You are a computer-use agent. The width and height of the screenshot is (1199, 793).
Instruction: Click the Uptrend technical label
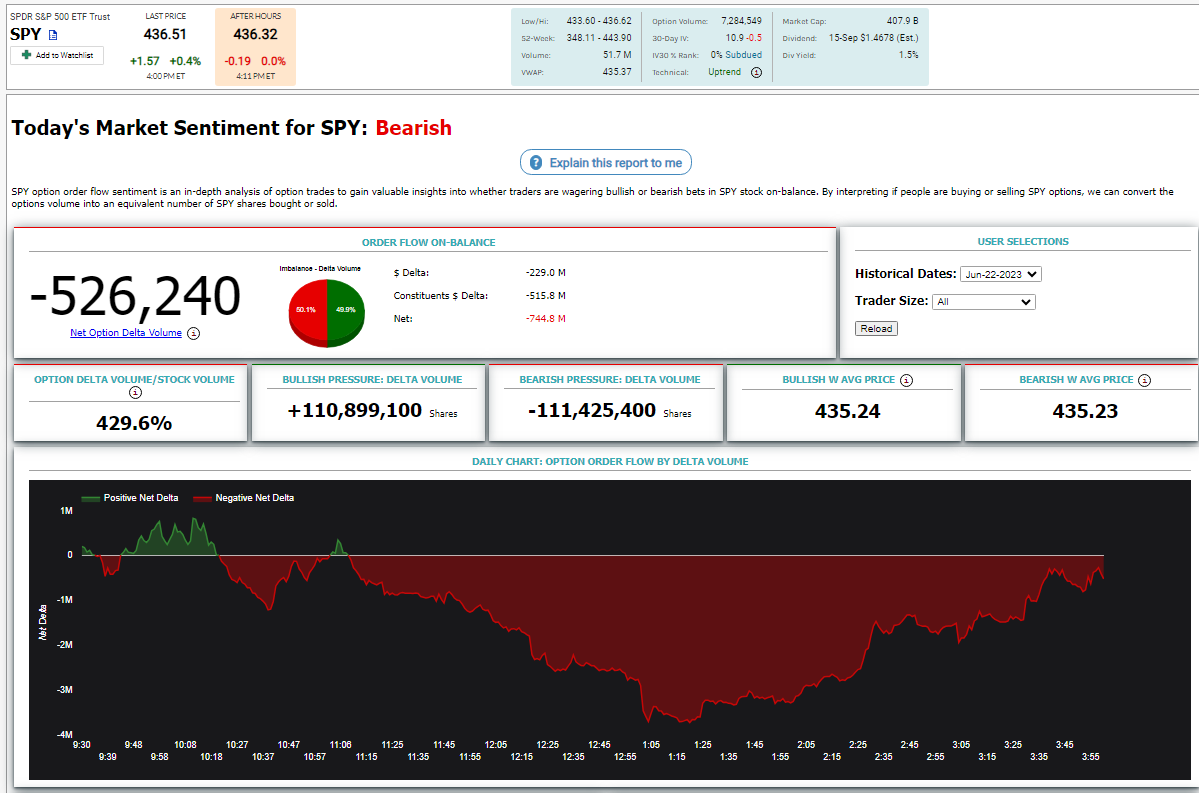tap(725, 72)
